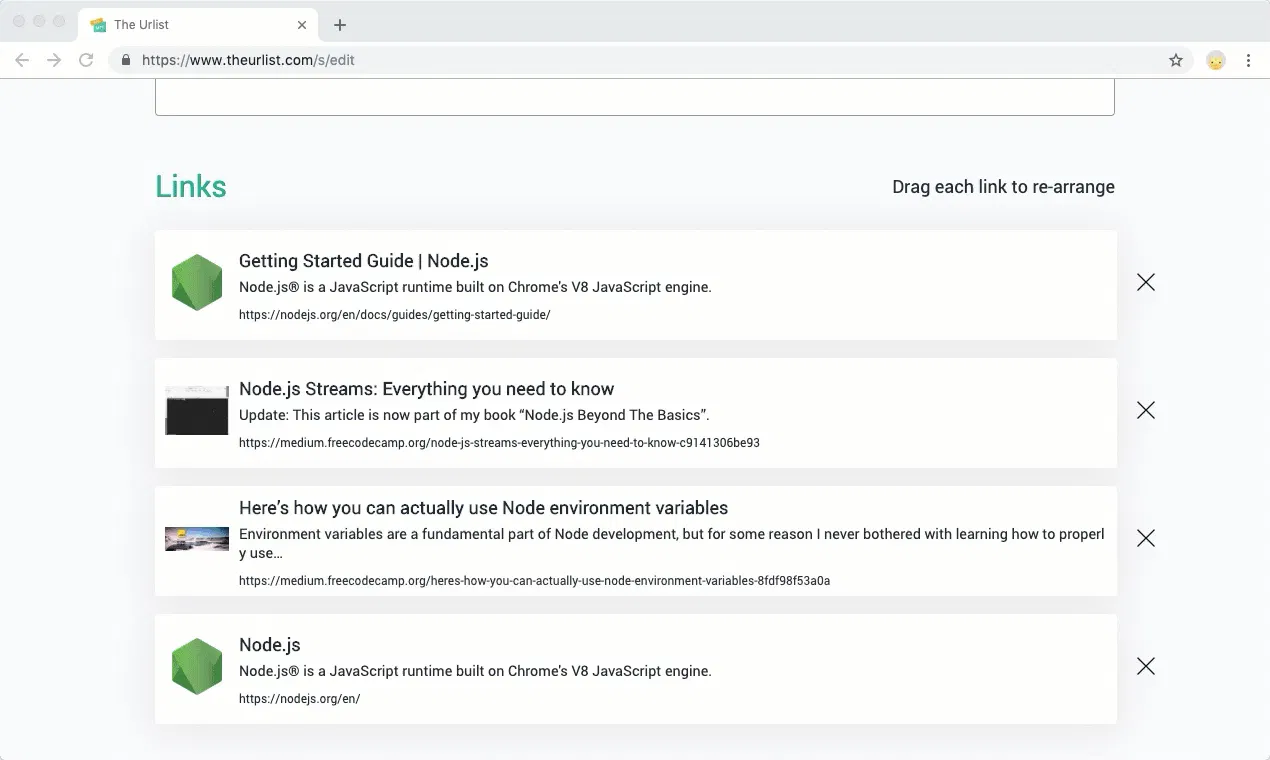Click the text box above Links
The width and height of the screenshot is (1270, 760).
point(634,97)
